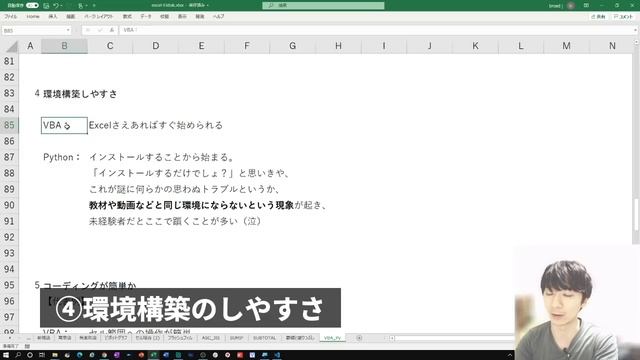Switch to the 表示 (View) tab
Screen dimensions: 640x360
coord(182,16)
